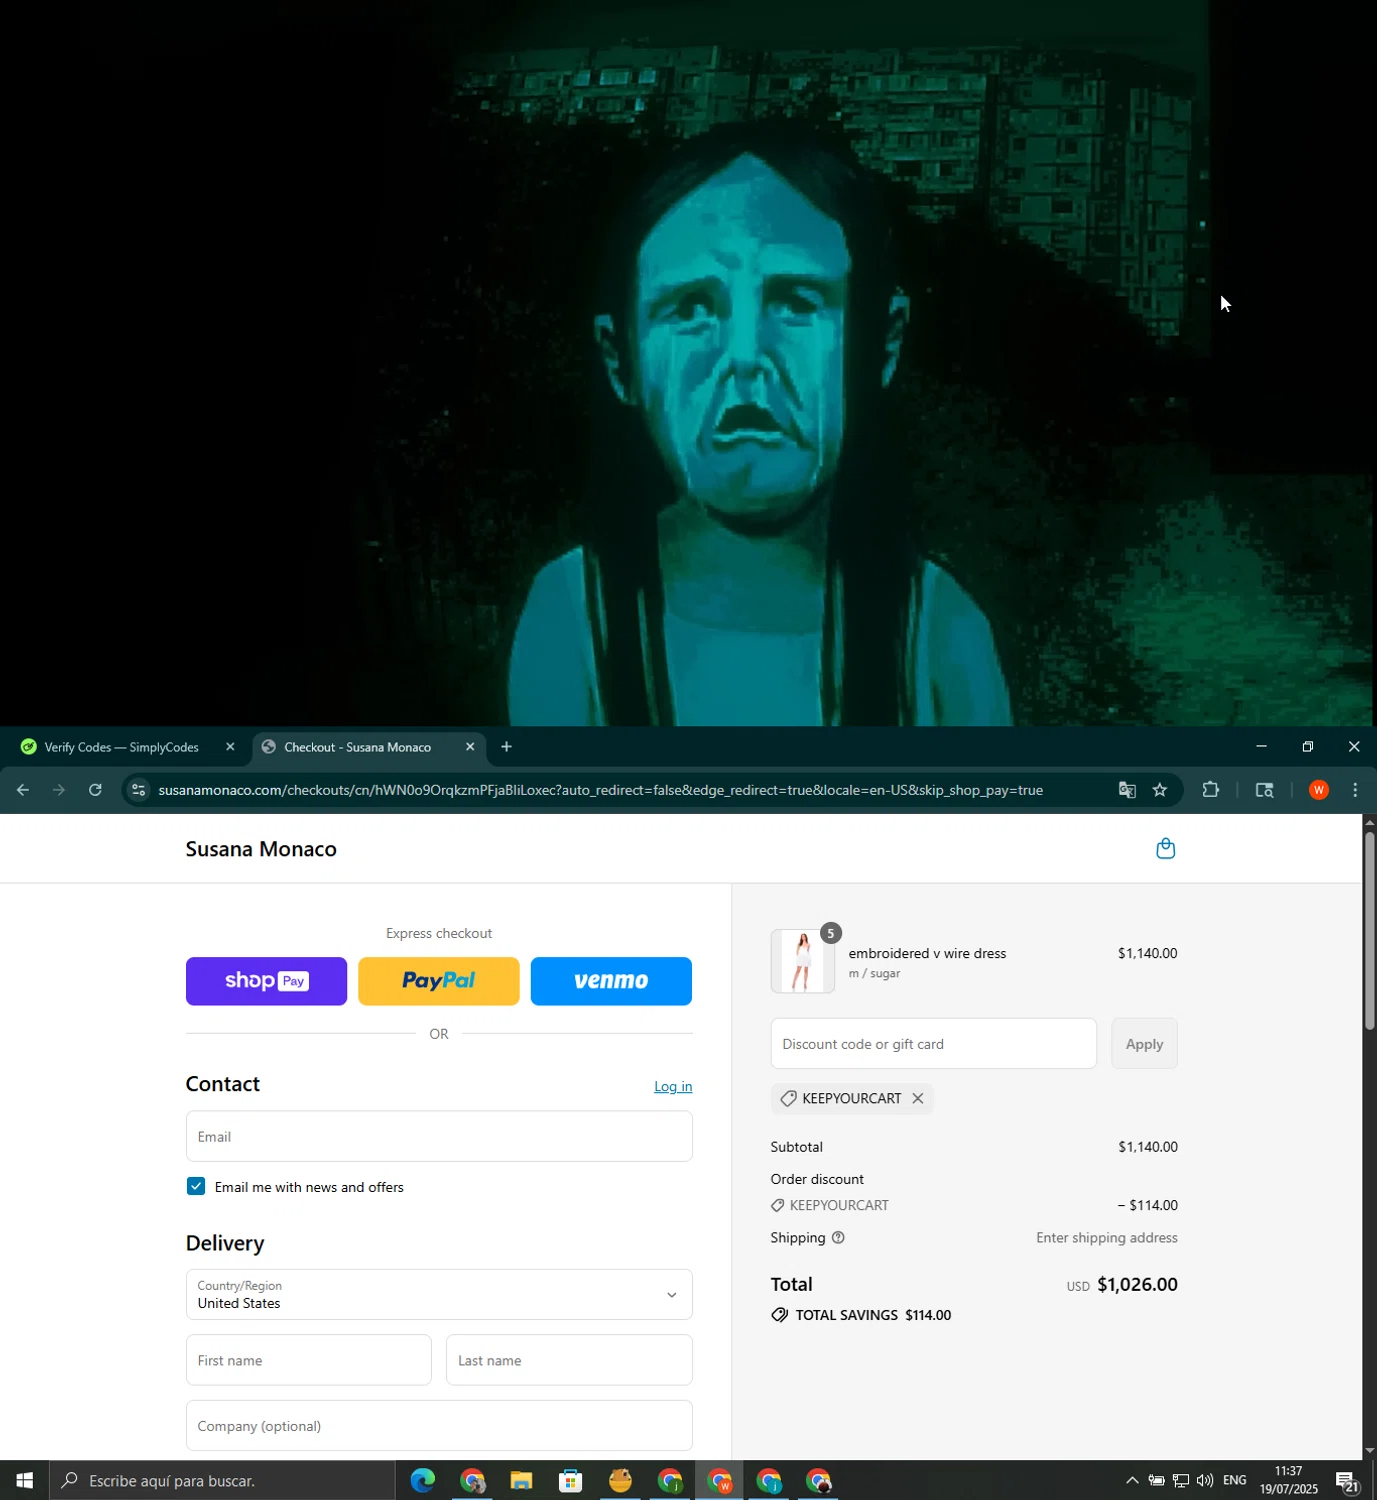Click the shipping help question mark icon
The image size is (1377, 1500).
tap(838, 1238)
